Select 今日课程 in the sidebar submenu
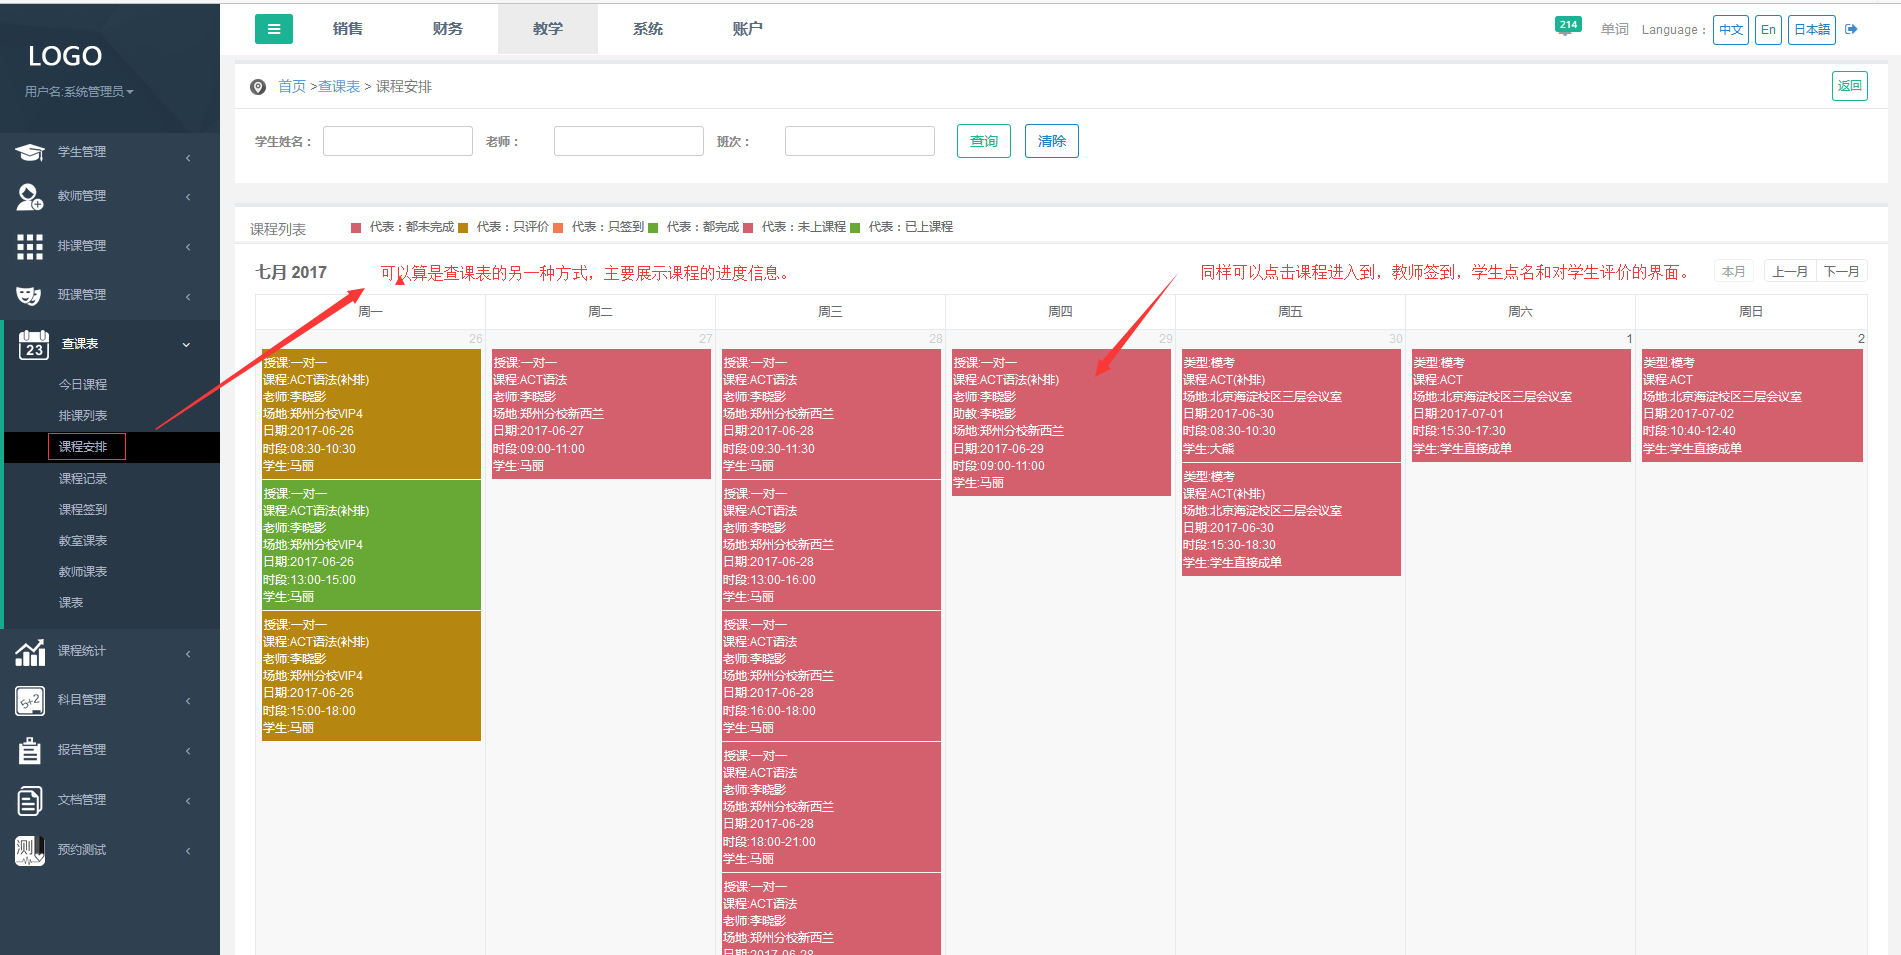The height and width of the screenshot is (955, 1901). coord(83,385)
